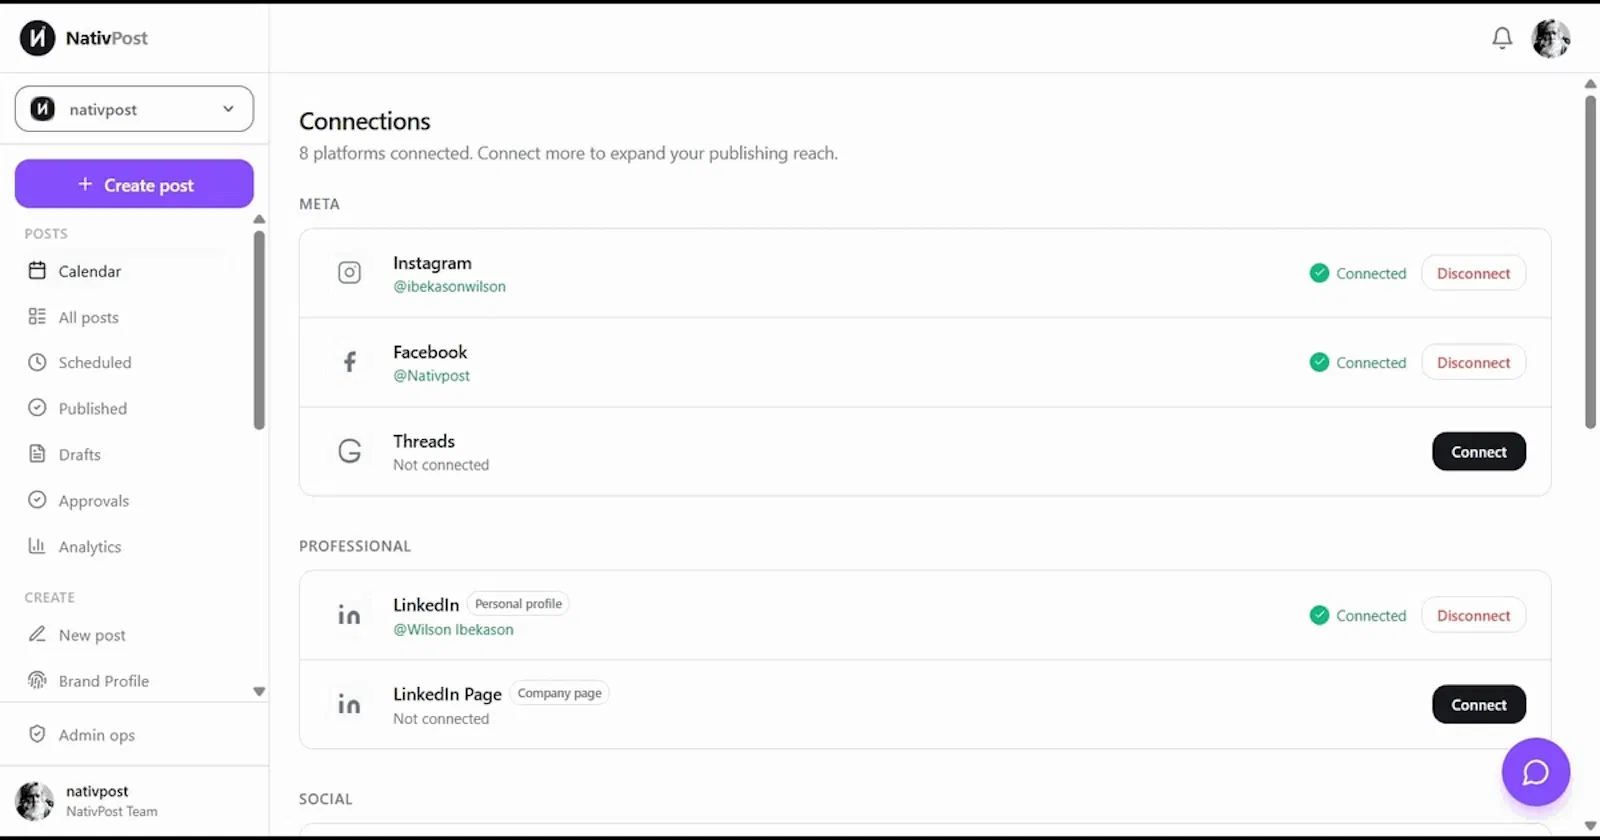Click the Analytics bar chart icon

37,545
